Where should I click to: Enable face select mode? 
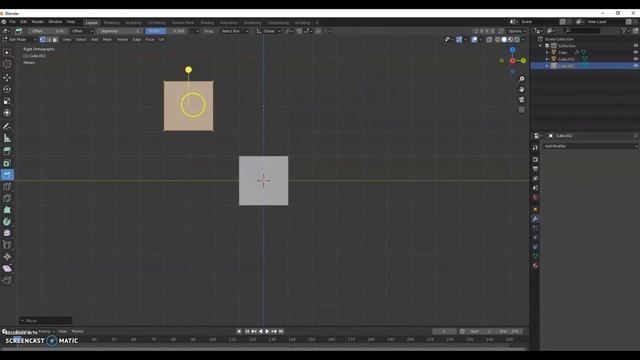pos(55,40)
